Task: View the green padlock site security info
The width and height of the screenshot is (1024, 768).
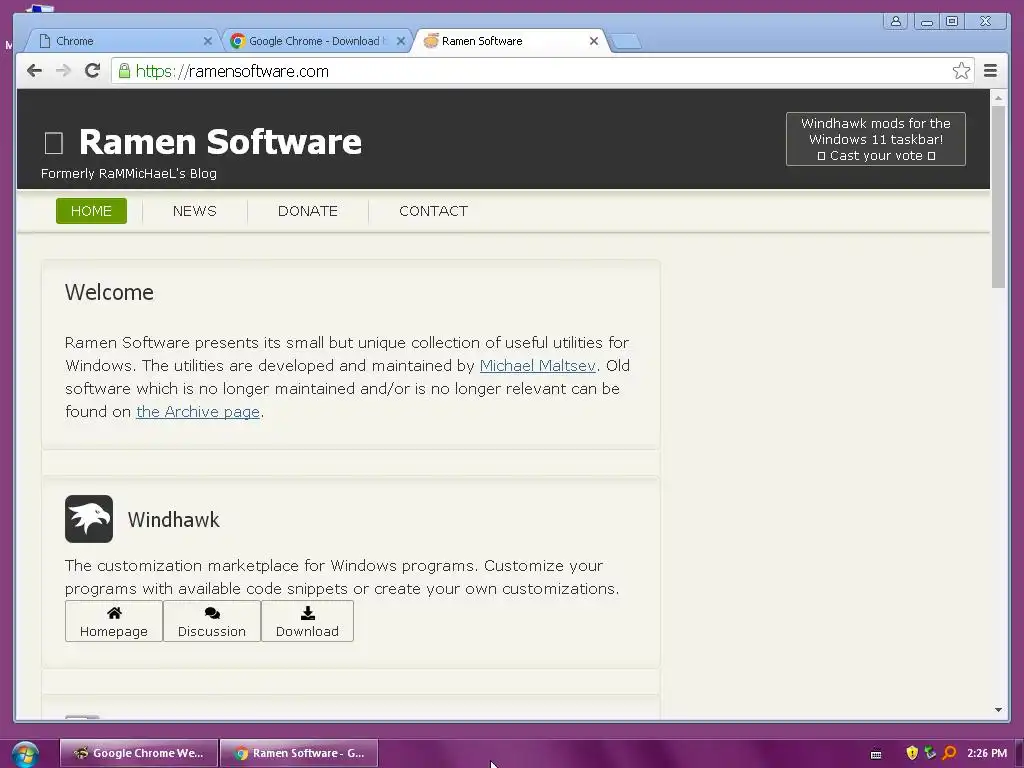Action: [124, 71]
